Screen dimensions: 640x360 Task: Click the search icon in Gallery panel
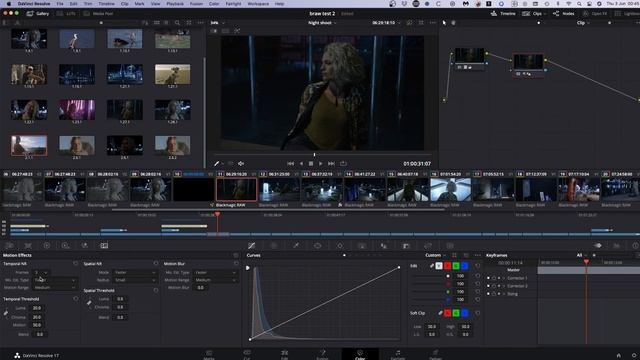[x=177, y=23]
